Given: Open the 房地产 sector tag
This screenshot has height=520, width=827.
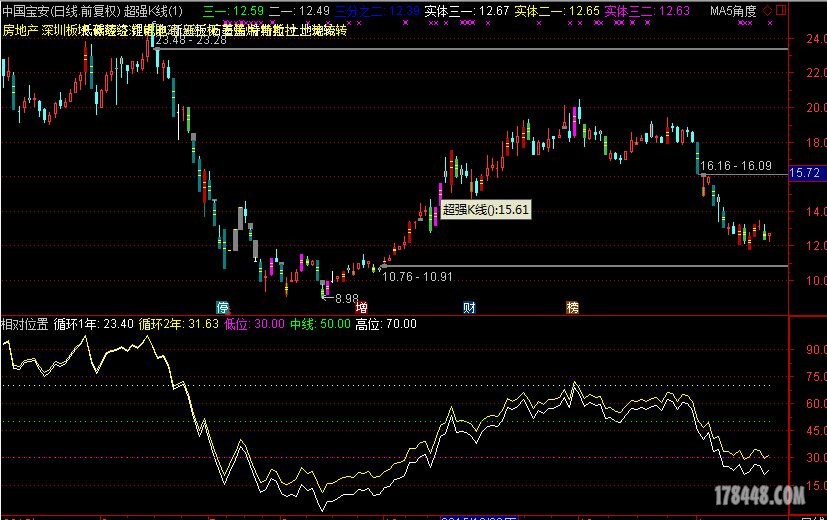Looking at the screenshot, I should (20, 31).
